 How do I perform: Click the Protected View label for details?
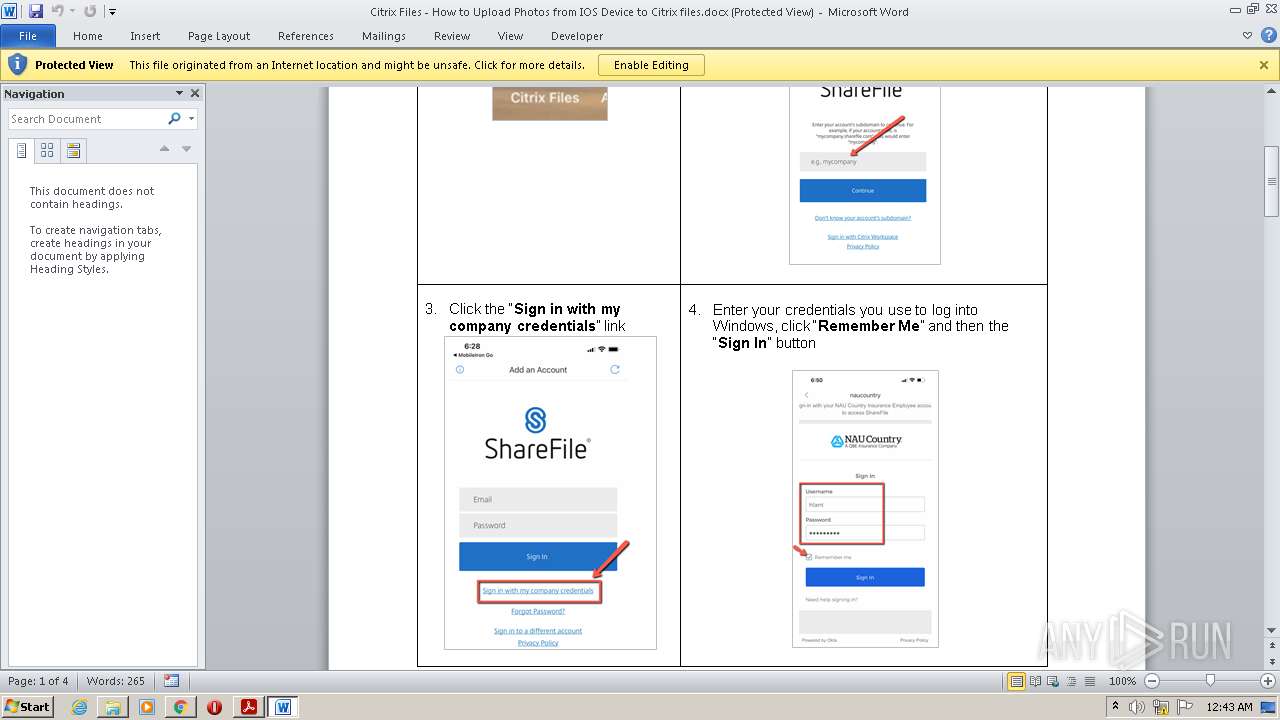(74, 65)
